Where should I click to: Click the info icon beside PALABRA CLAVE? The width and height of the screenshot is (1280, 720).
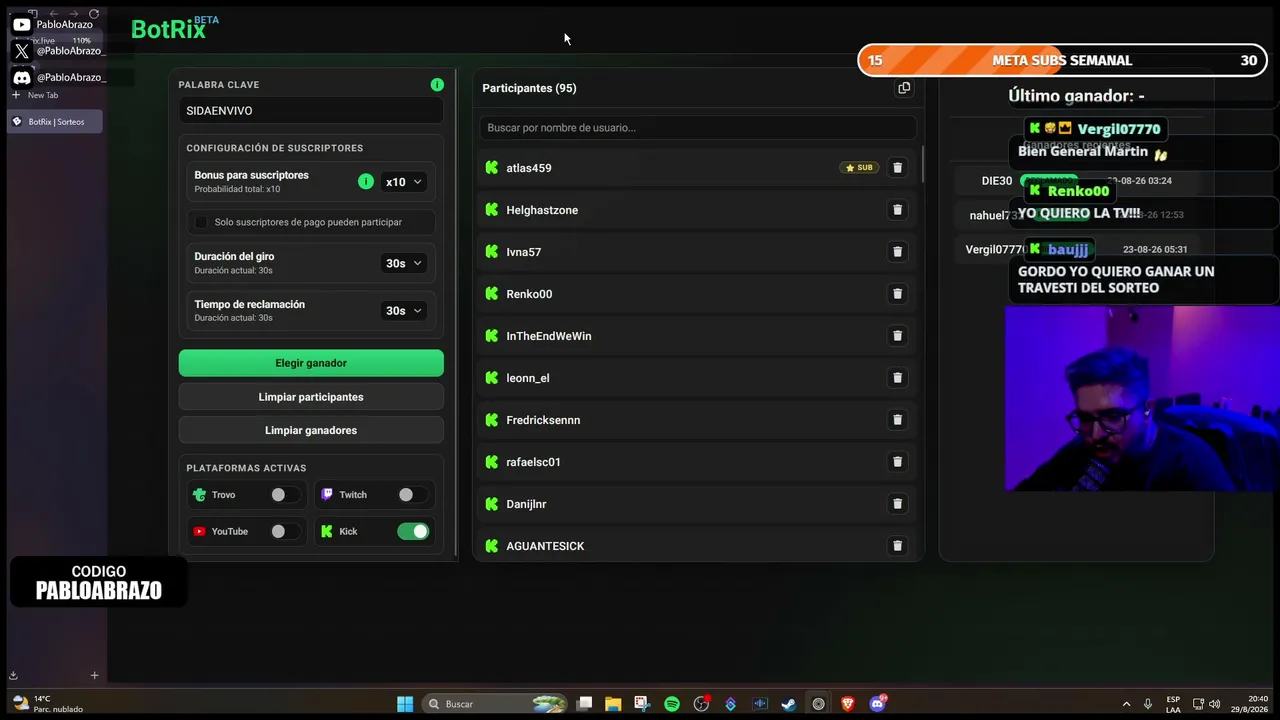pyautogui.click(x=437, y=85)
